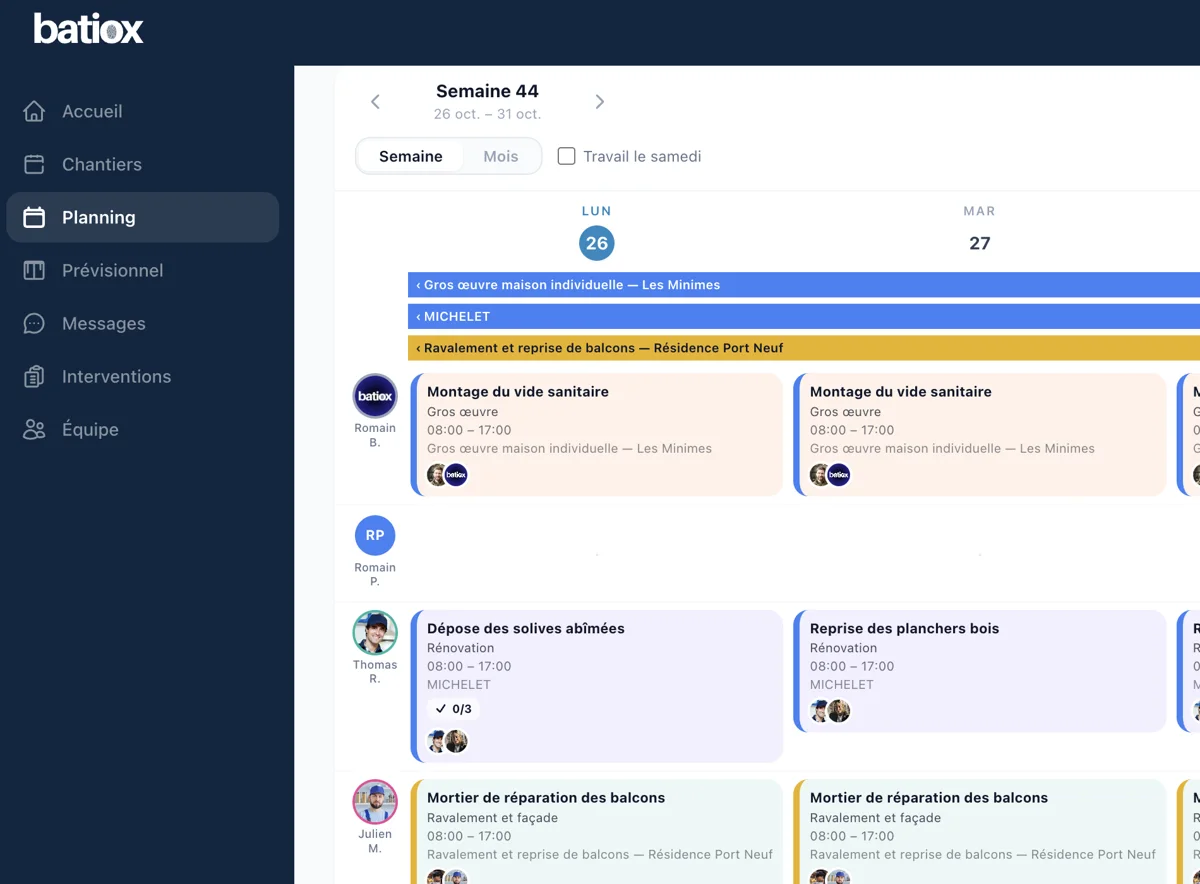Open Équipe in the sidebar
Image resolution: width=1200 pixels, height=884 pixels.
coord(143,429)
